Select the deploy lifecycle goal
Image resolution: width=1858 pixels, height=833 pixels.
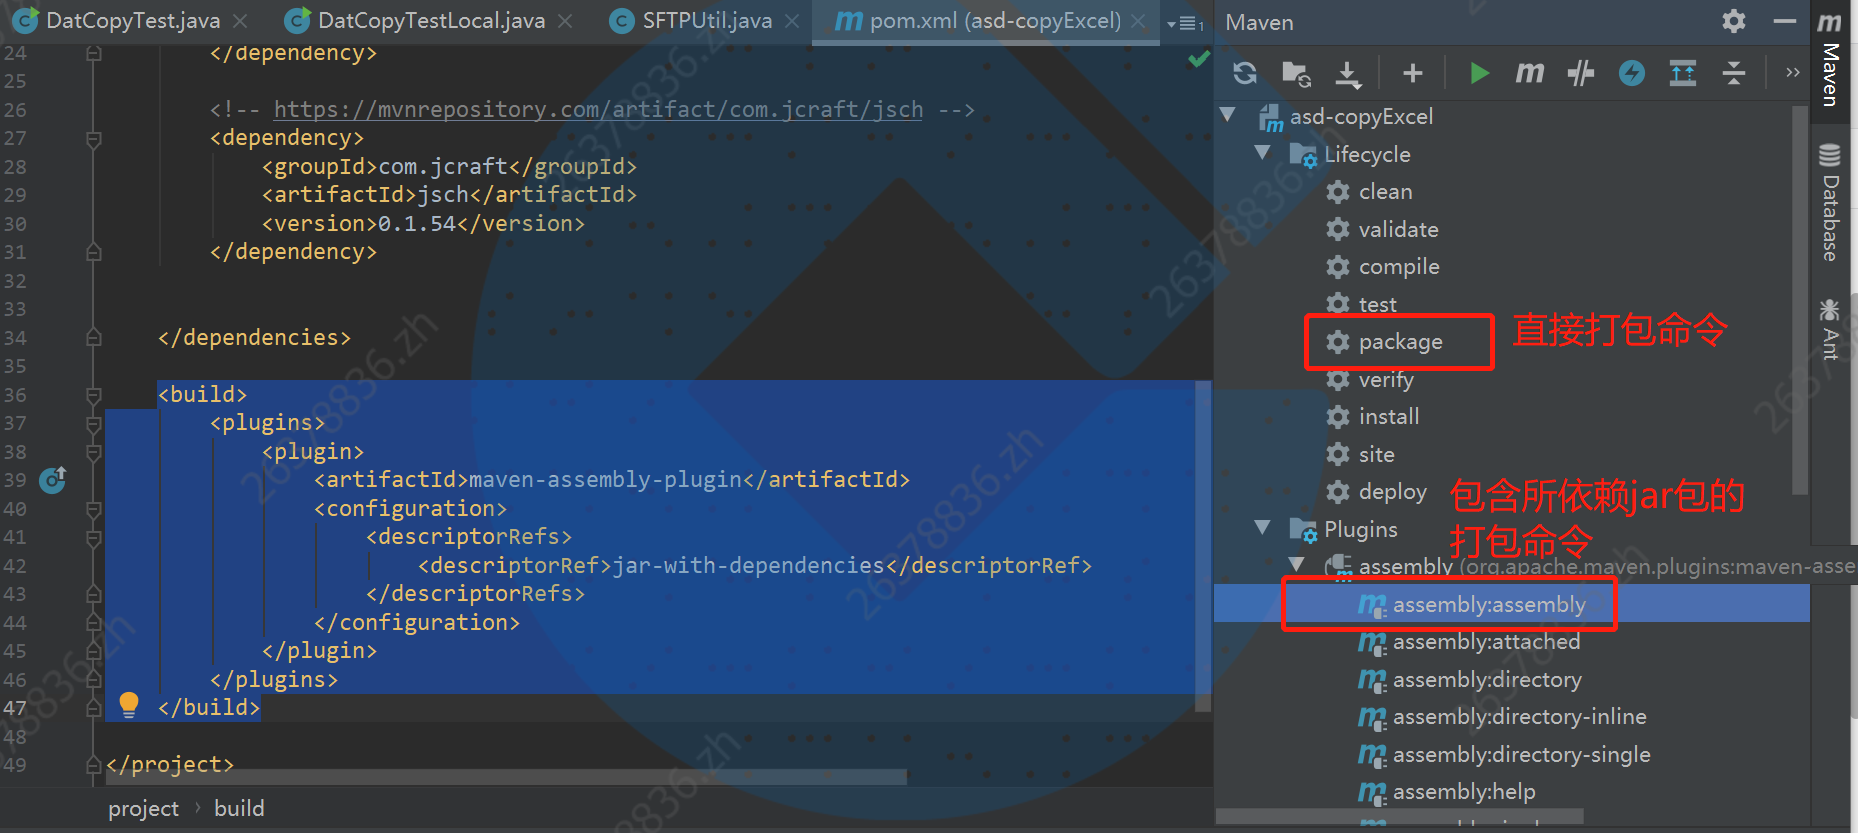point(1392,491)
